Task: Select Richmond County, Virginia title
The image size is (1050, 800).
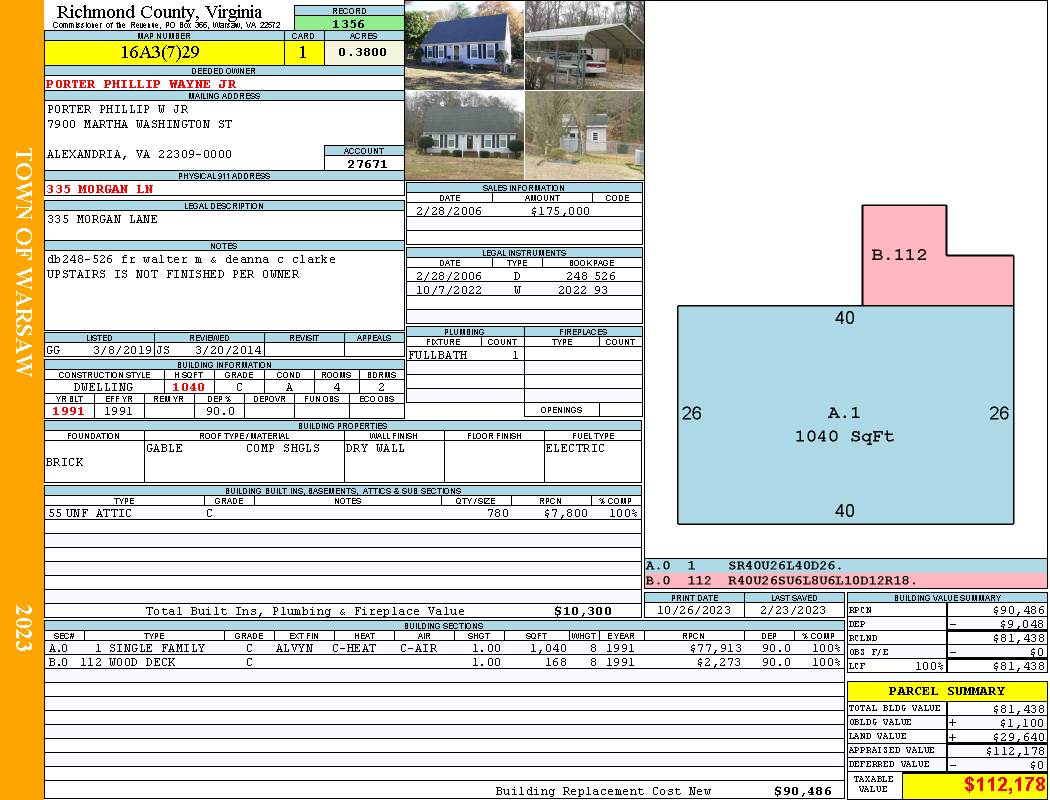Action: click(159, 11)
